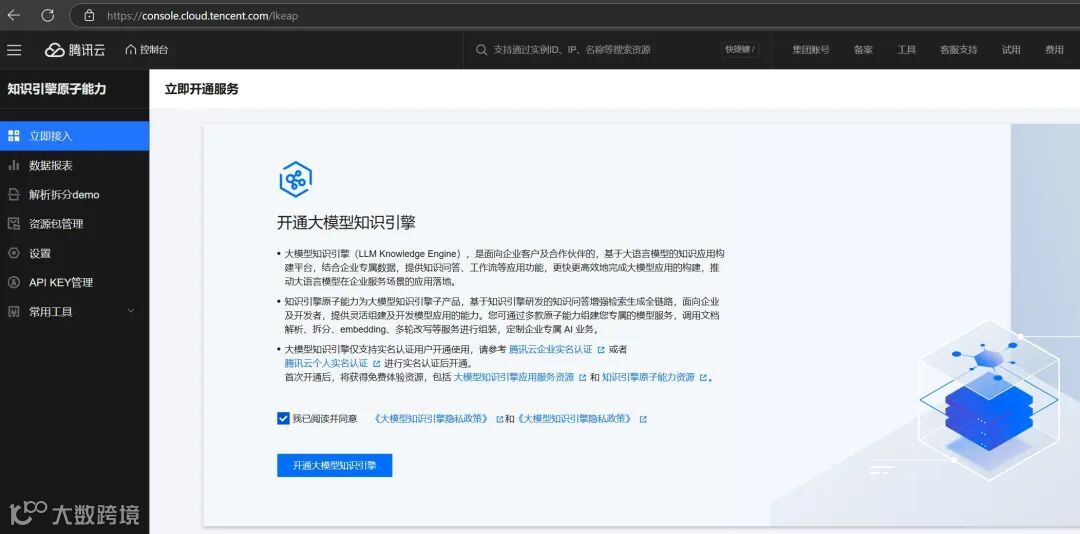Click the 设置 gear icon
This screenshot has height=534, width=1080.
pyautogui.click(x=14, y=253)
